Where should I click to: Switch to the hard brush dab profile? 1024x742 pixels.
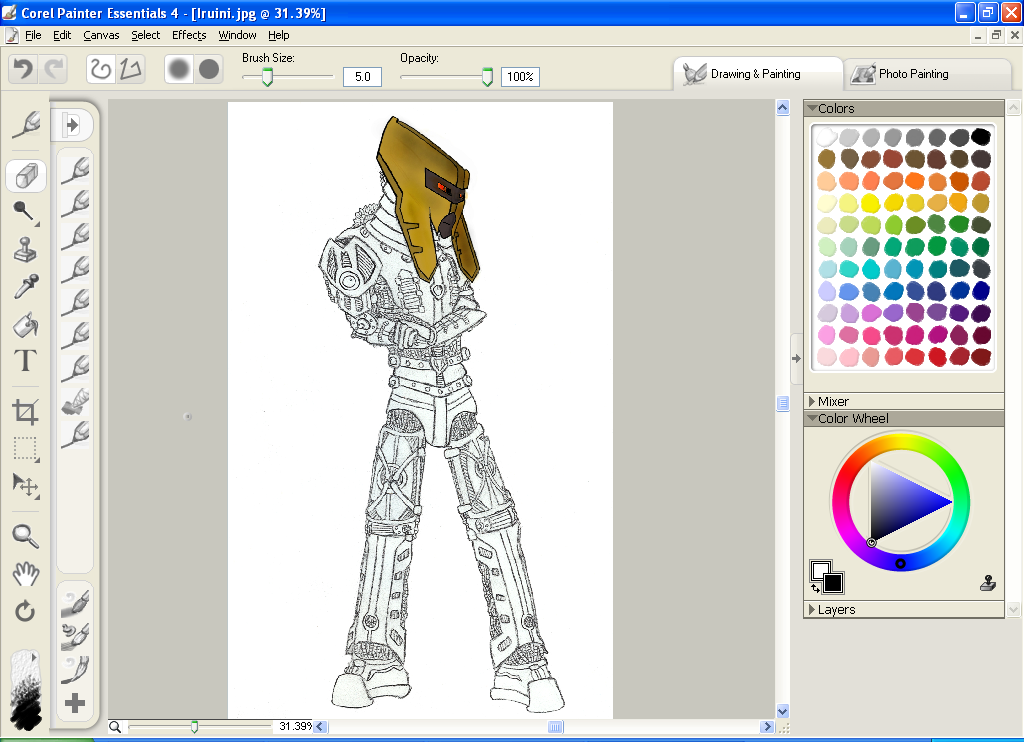coord(207,69)
